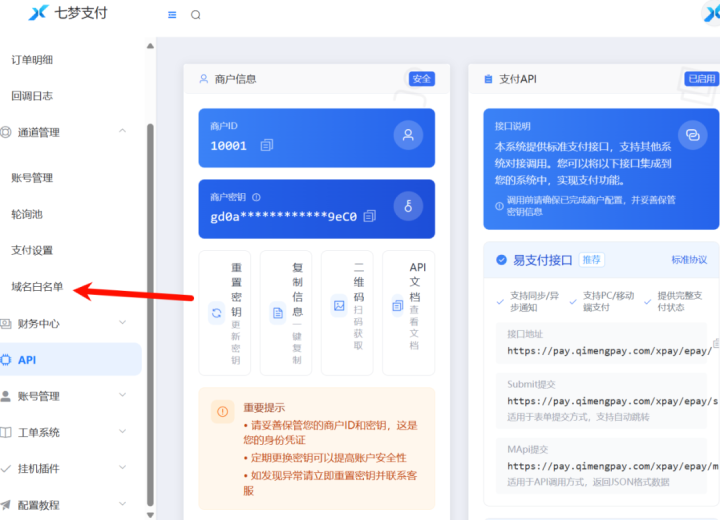720x520 pixels.
Task: Click masked key gd0a************9eC0
Action: click(x=283, y=216)
